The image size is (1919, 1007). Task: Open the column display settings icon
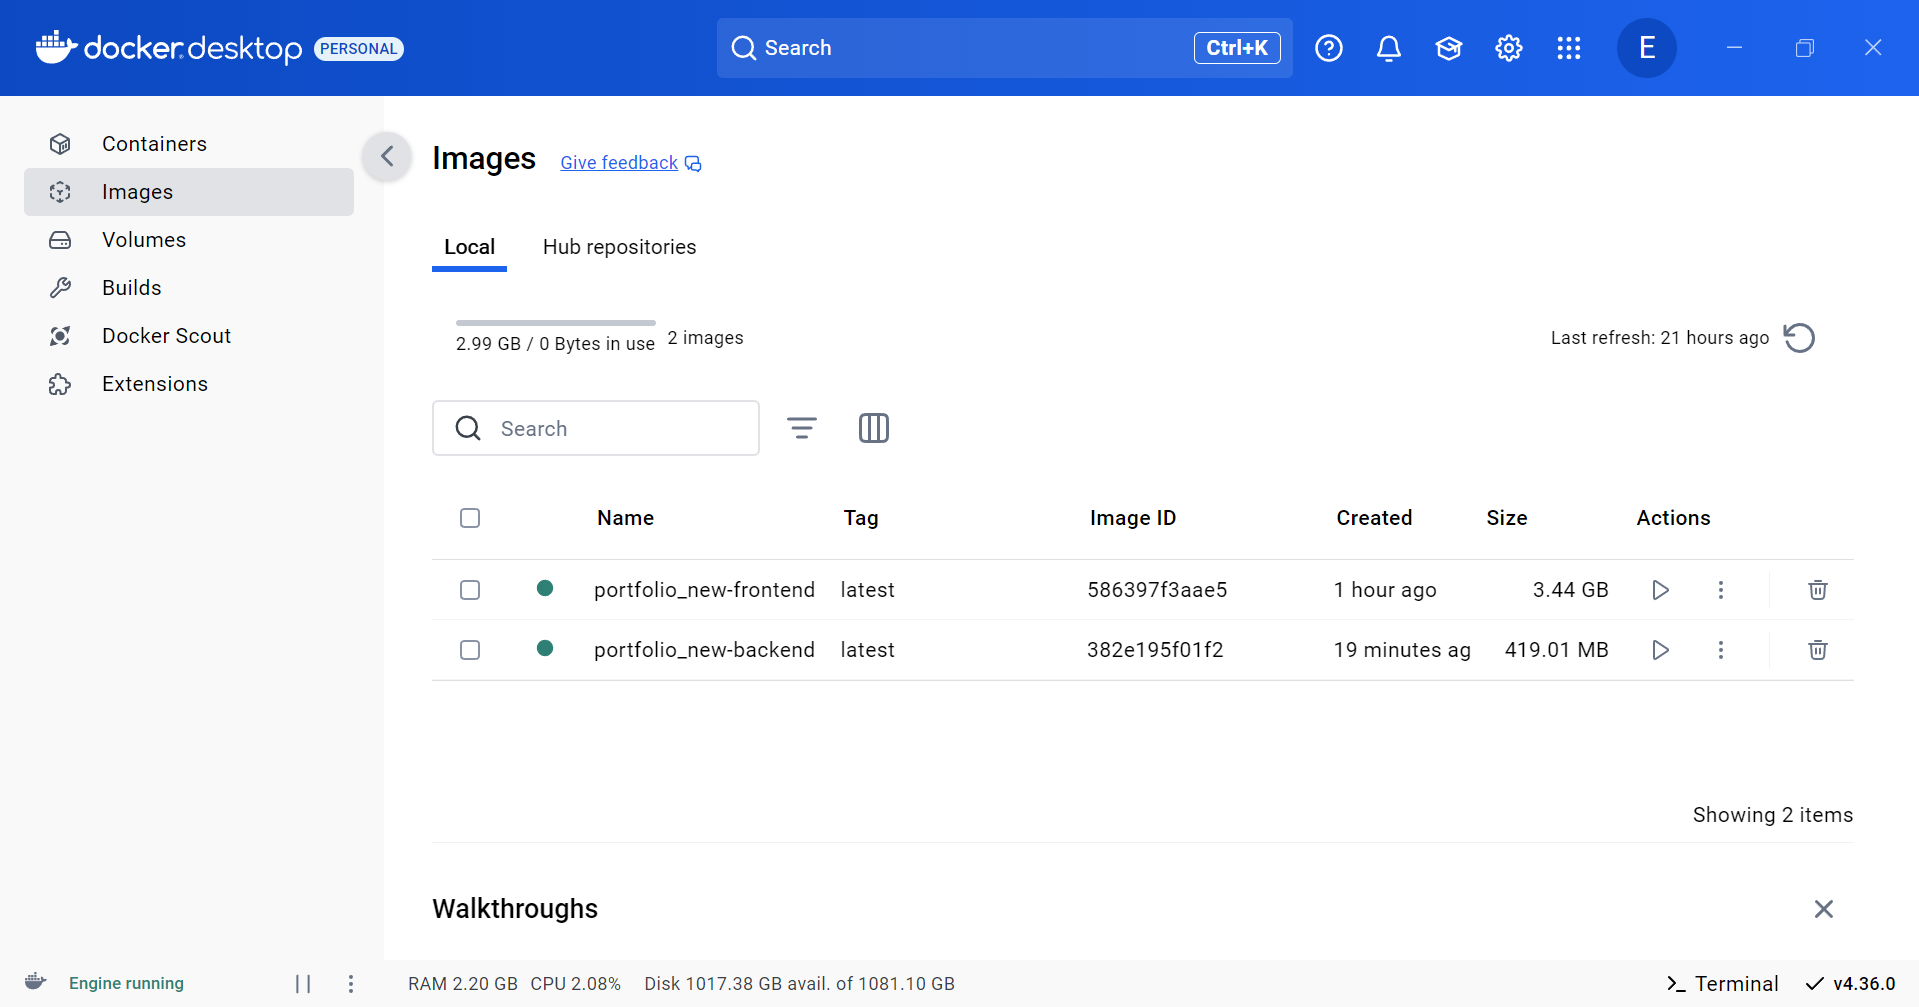874,428
